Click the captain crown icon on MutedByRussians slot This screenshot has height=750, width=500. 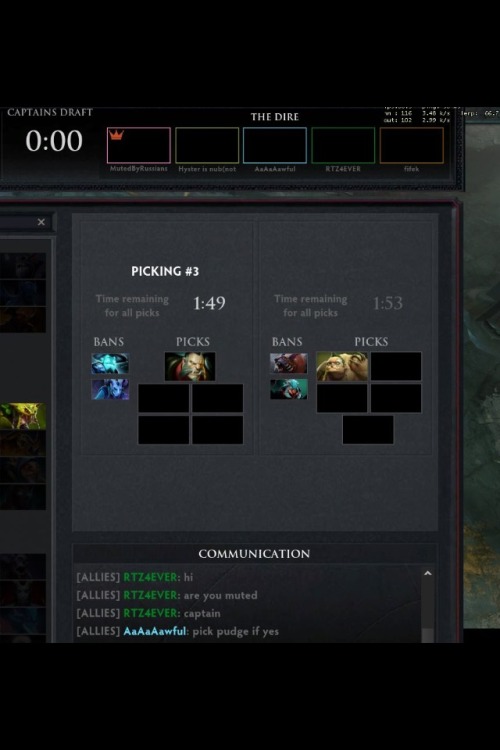(116, 135)
